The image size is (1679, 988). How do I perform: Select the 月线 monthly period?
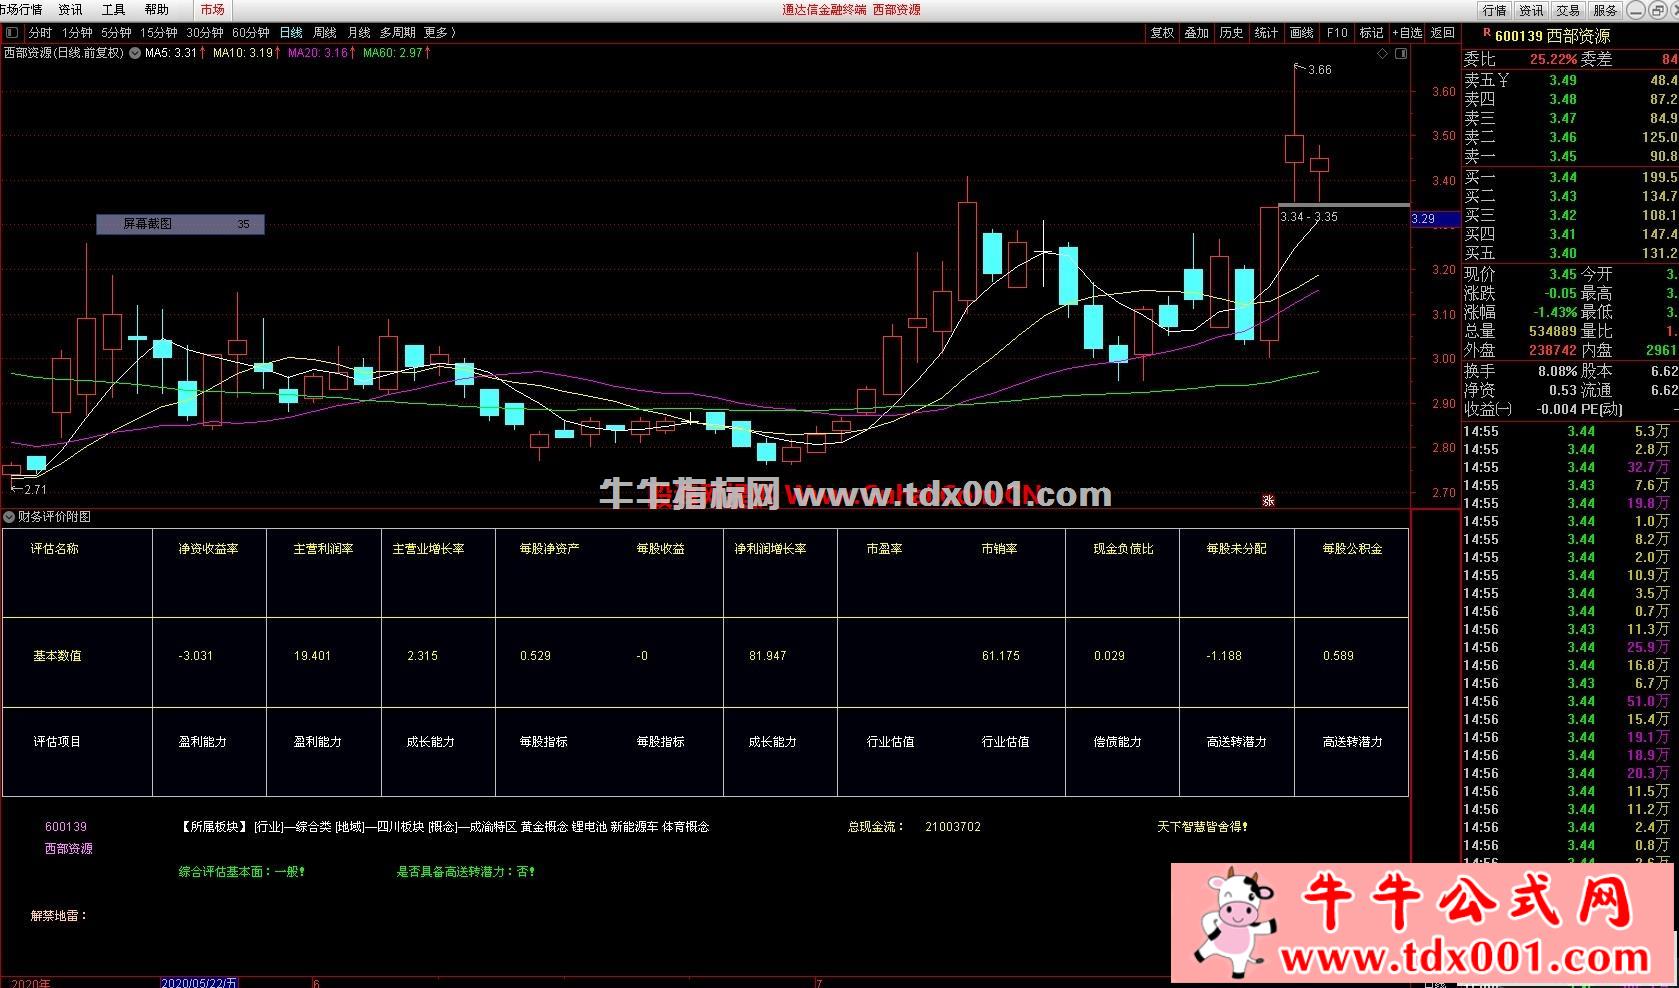[359, 33]
